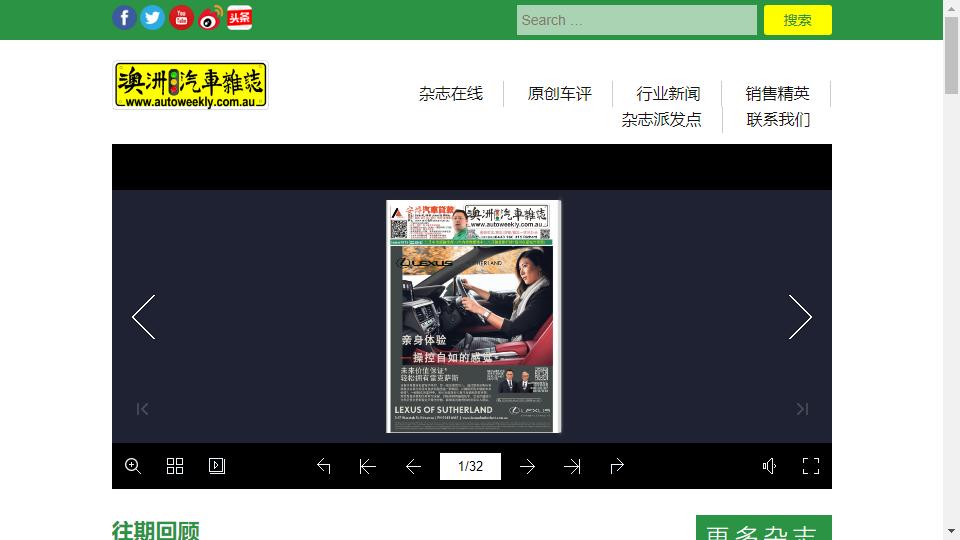This screenshot has width=960, height=540.
Task: Click the page vertical scrollbar thumb
Action: tap(951, 55)
